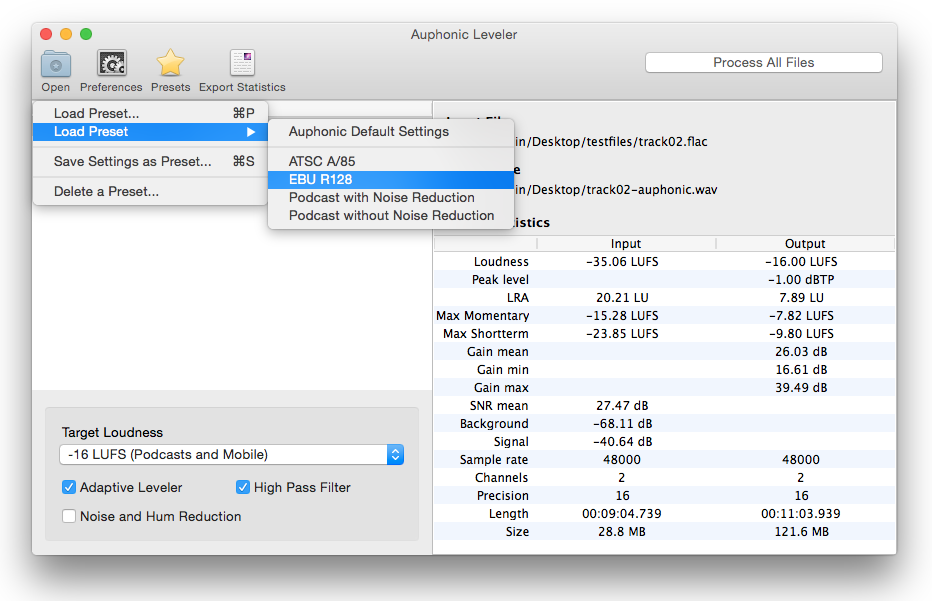This screenshot has height=601, width=932.
Task: Click the Gain max 39.49 dB value
Action: point(801,388)
